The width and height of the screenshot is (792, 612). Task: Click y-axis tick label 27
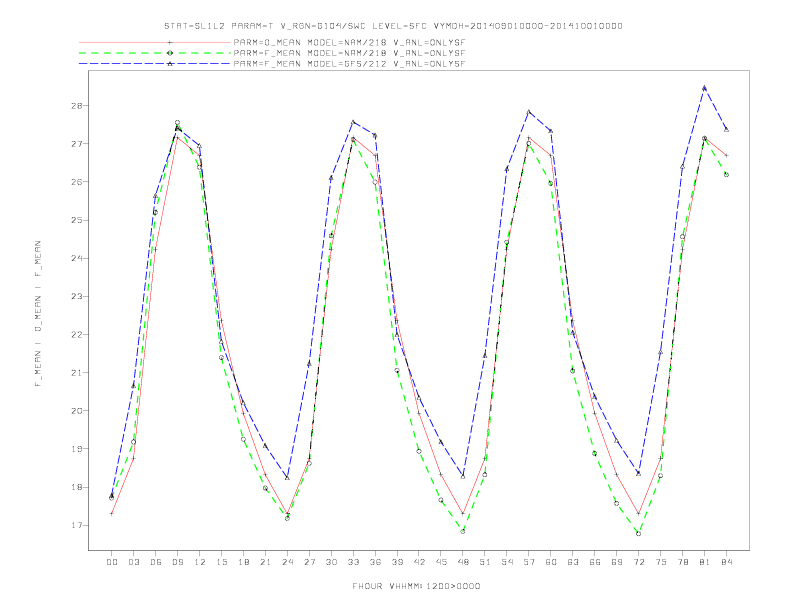click(x=77, y=144)
